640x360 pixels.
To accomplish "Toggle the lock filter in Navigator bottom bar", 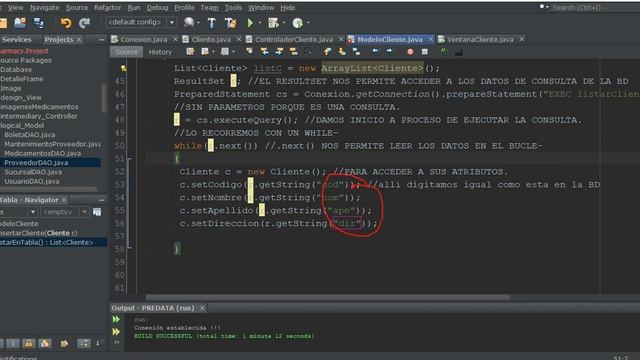I will pos(29,343).
